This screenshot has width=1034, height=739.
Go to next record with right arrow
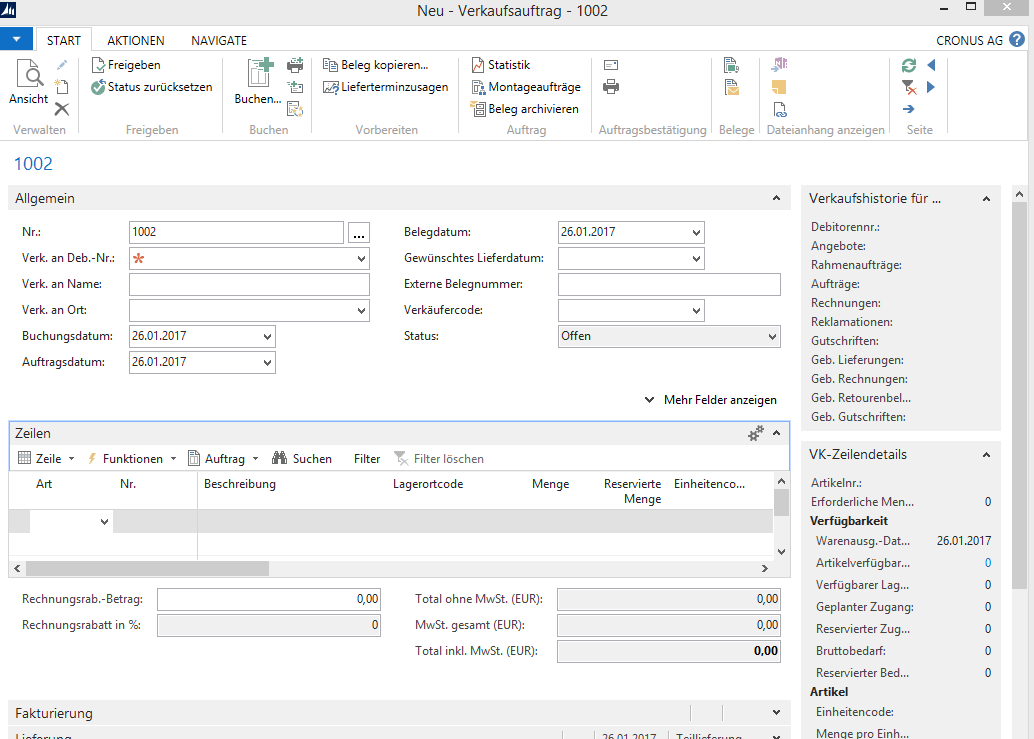click(x=931, y=86)
